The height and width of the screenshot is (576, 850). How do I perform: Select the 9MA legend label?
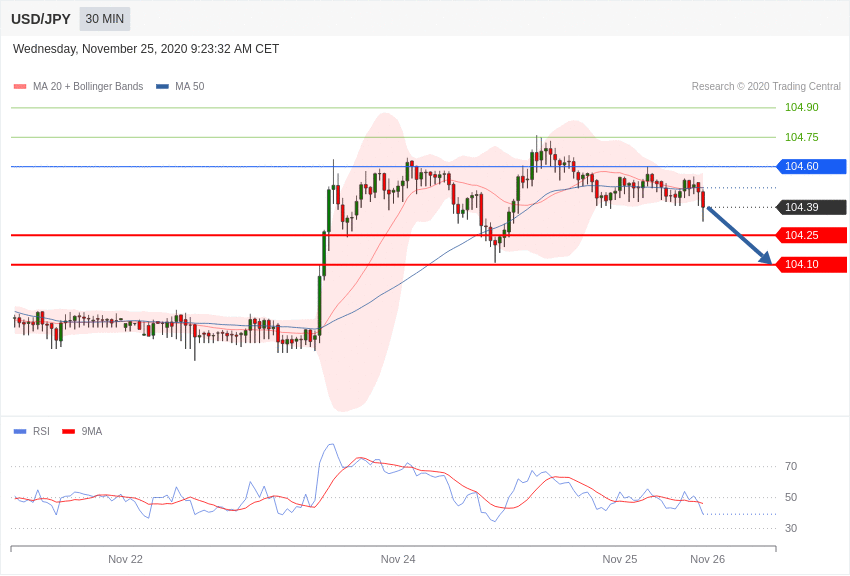[x=92, y=431]
